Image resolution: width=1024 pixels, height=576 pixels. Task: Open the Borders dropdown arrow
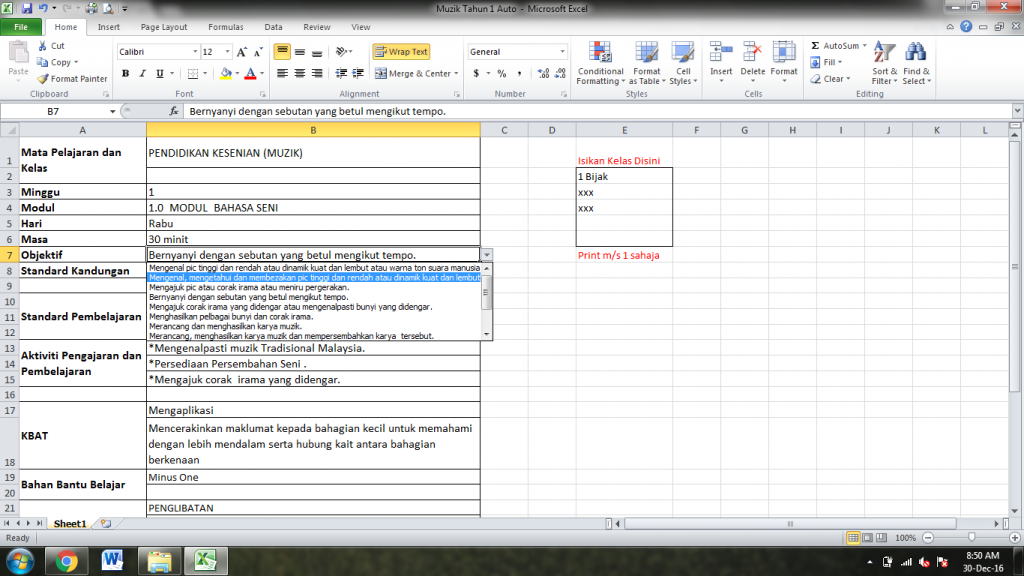(x=205, y=74)
